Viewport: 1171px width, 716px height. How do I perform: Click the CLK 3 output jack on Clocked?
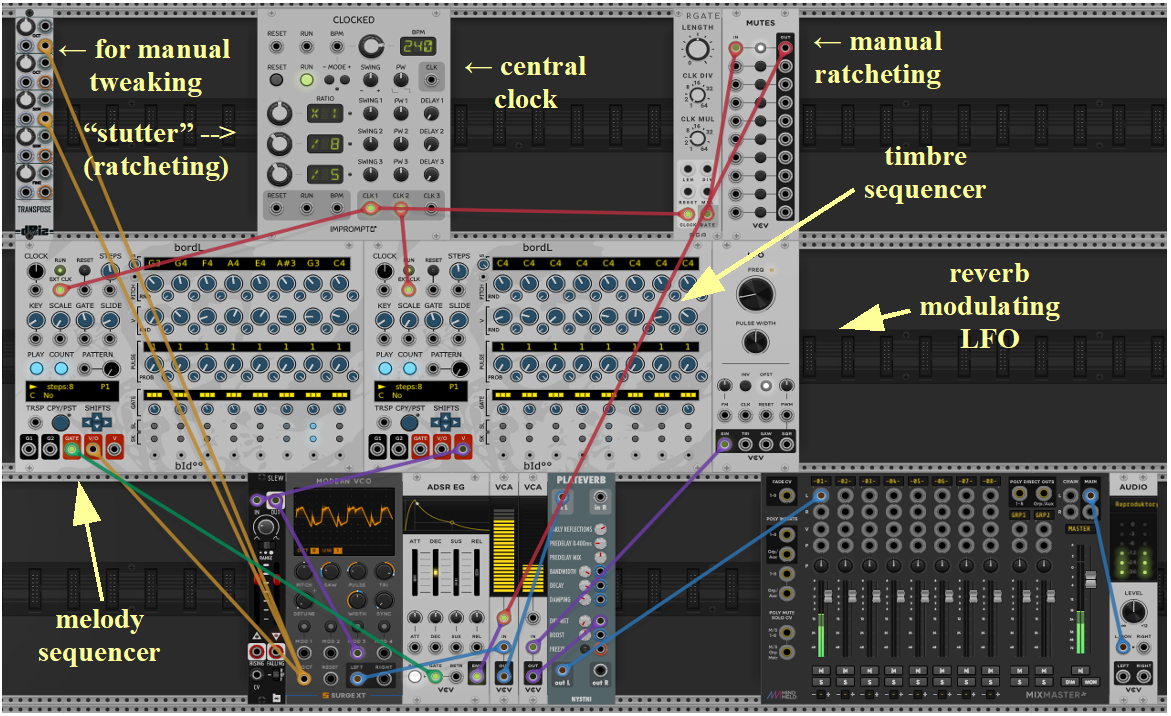tap(432, 208)
